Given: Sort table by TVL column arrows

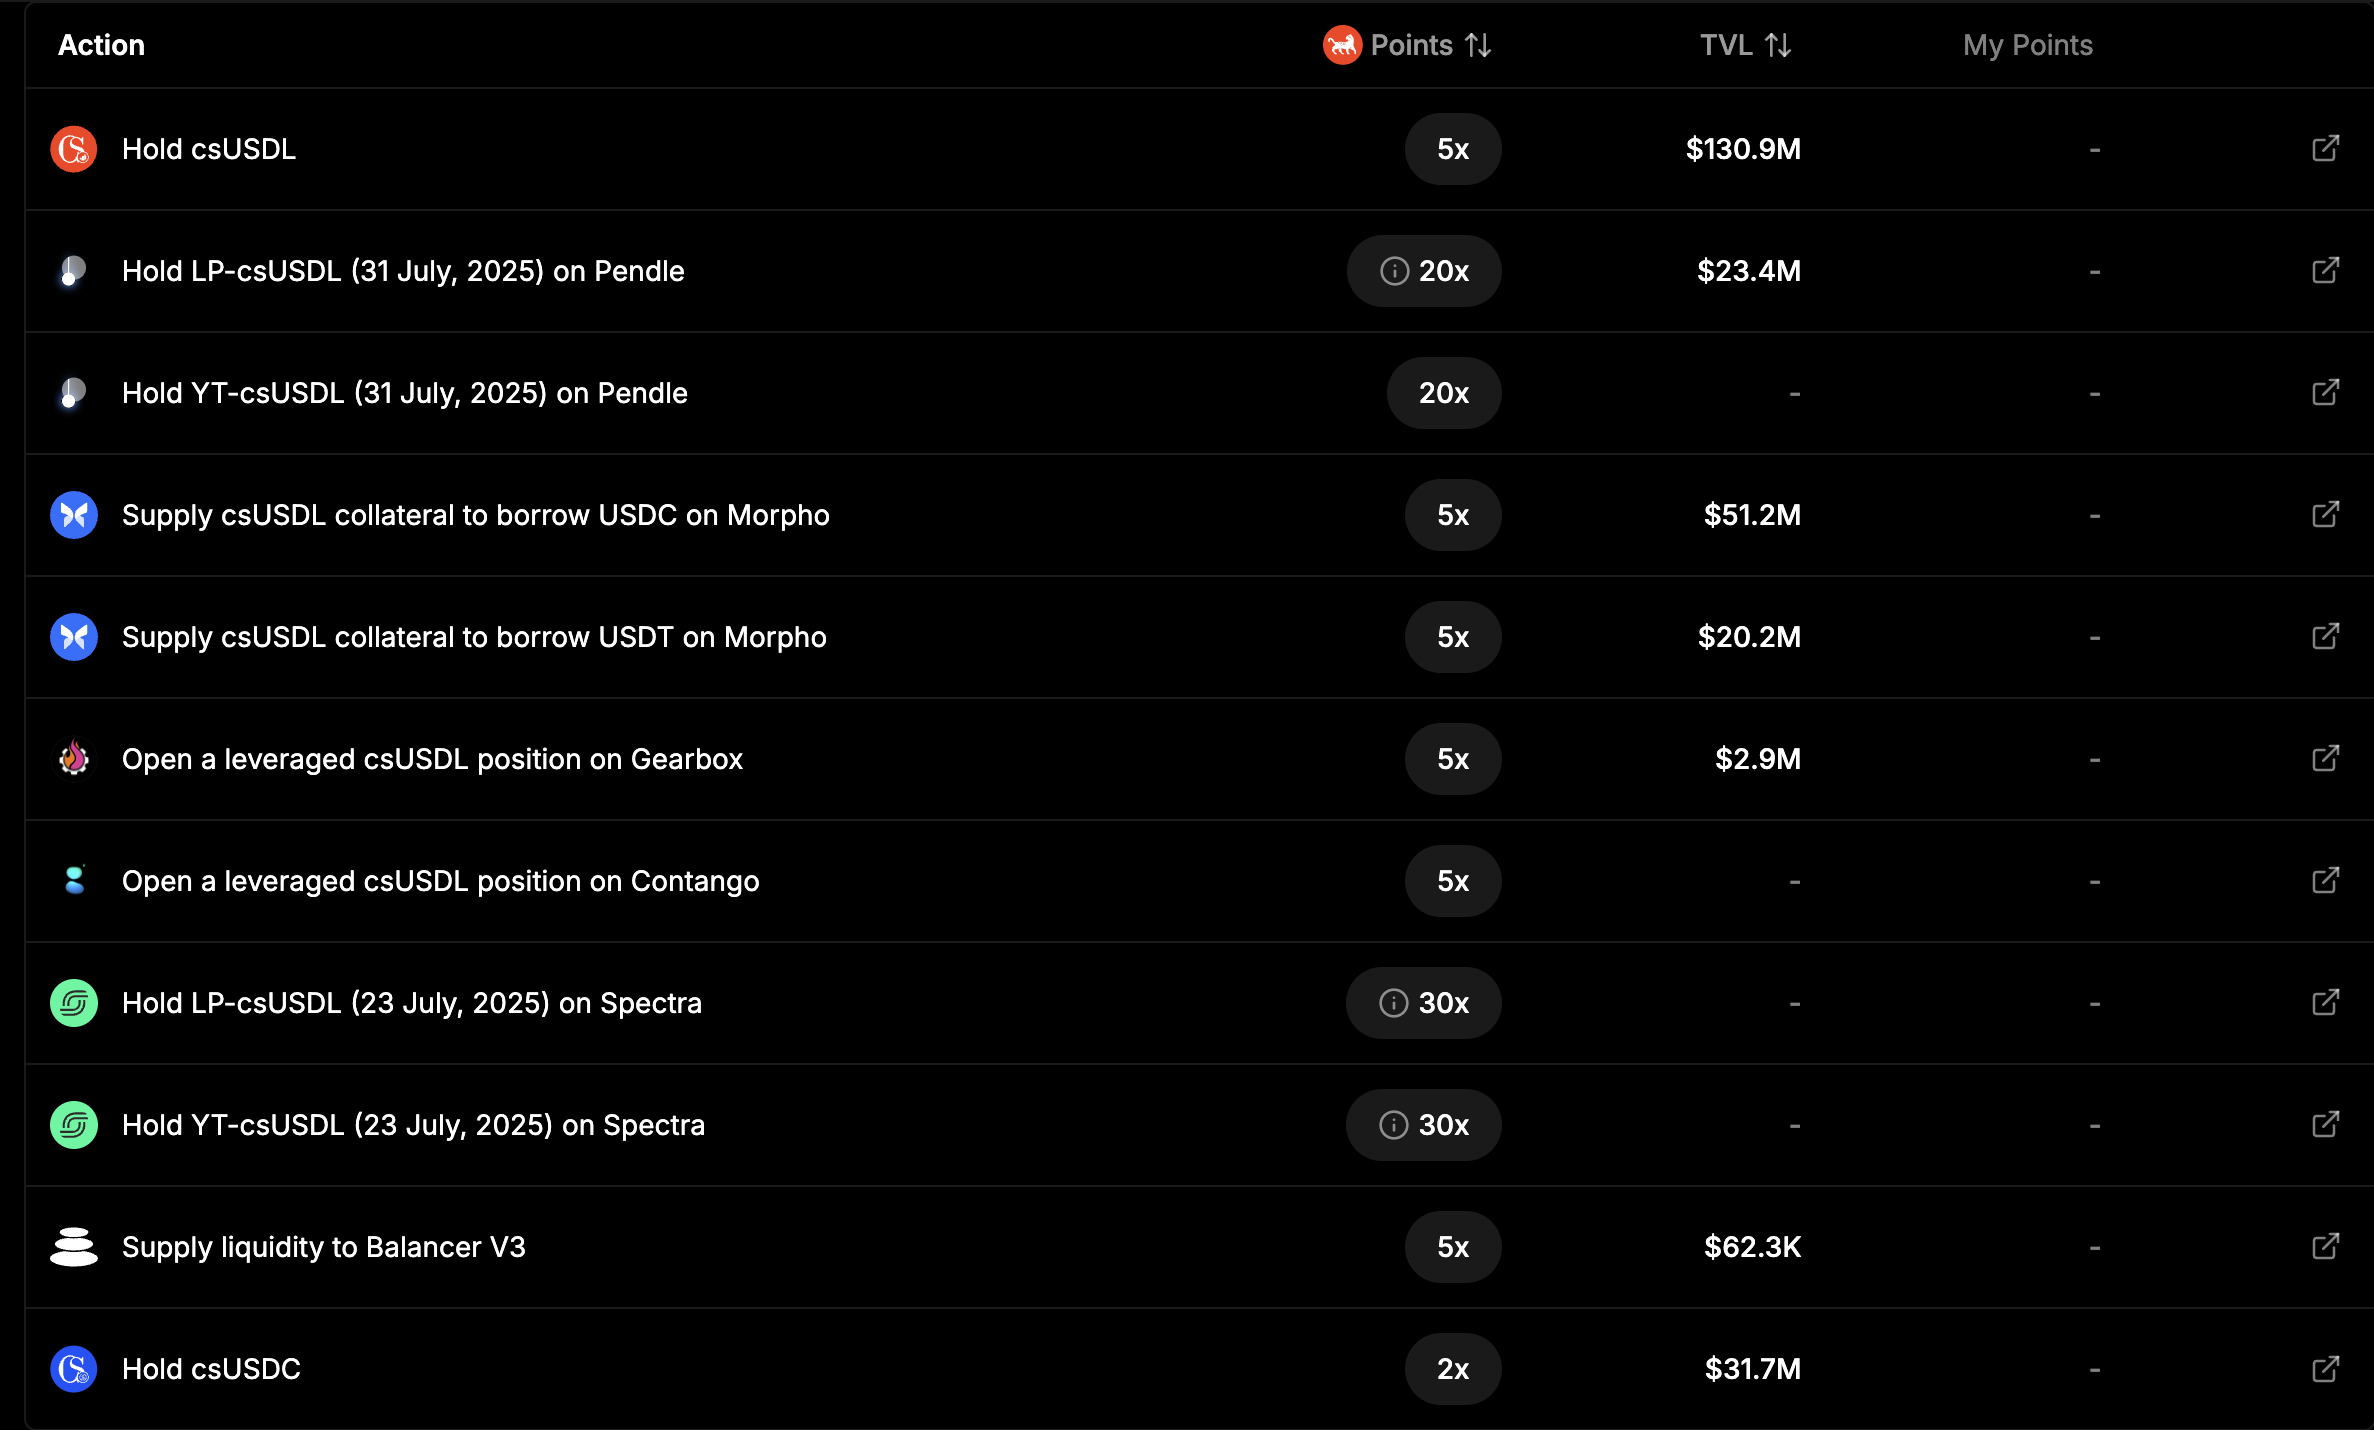Looking at the screenshot, I should click(x=1777, y=45).
